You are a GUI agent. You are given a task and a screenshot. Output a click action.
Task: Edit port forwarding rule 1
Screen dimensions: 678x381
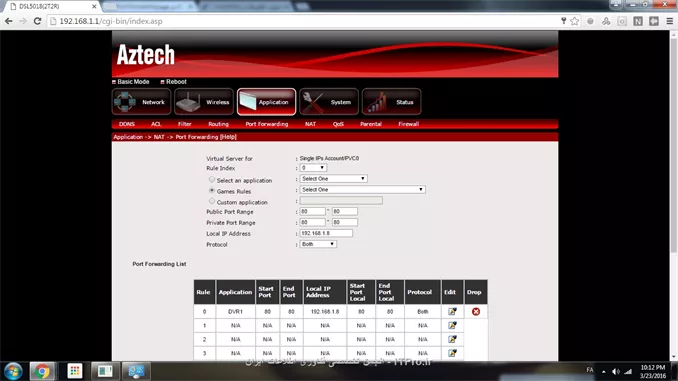(452, 325)
